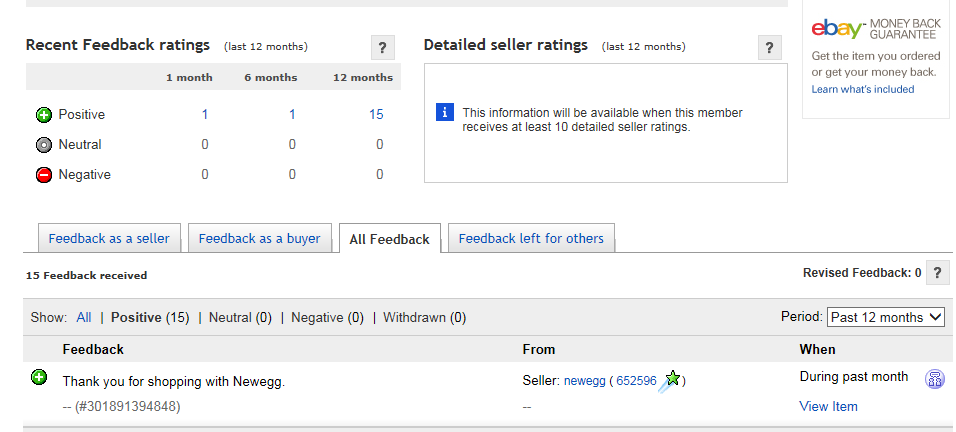Click 12 months positive count 15
This screenshot has width=956, height=432.
pos(376,114)
